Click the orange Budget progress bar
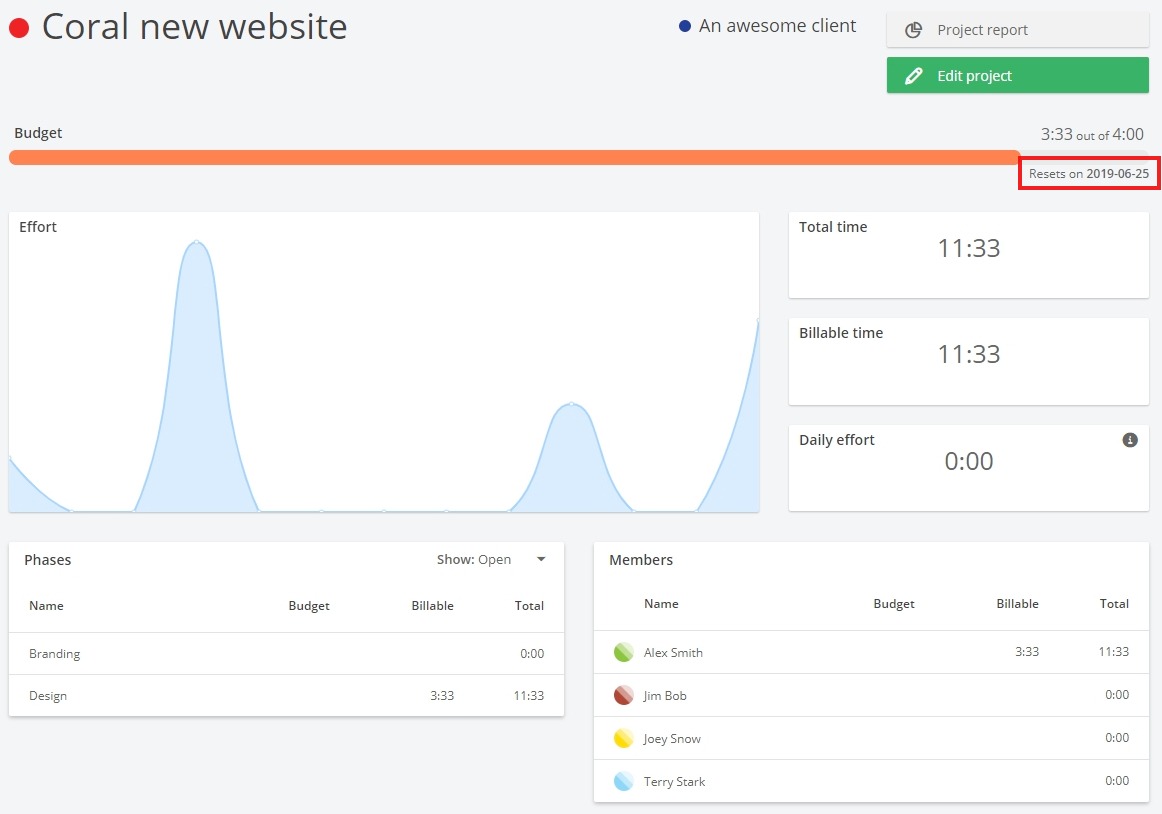 click(514, 157)
